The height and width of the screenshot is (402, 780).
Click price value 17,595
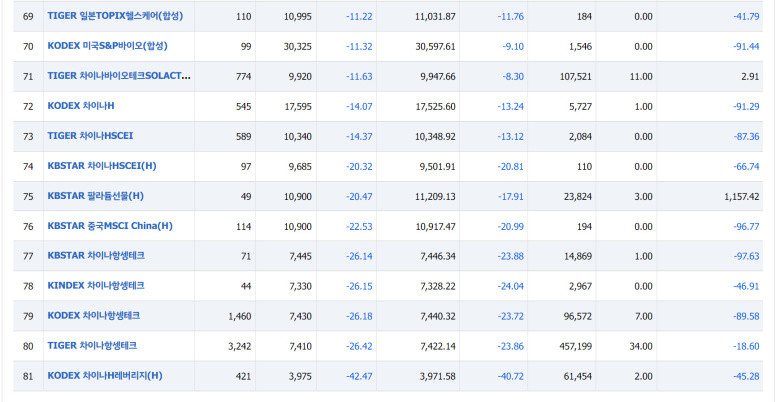[x=298, y=106]
